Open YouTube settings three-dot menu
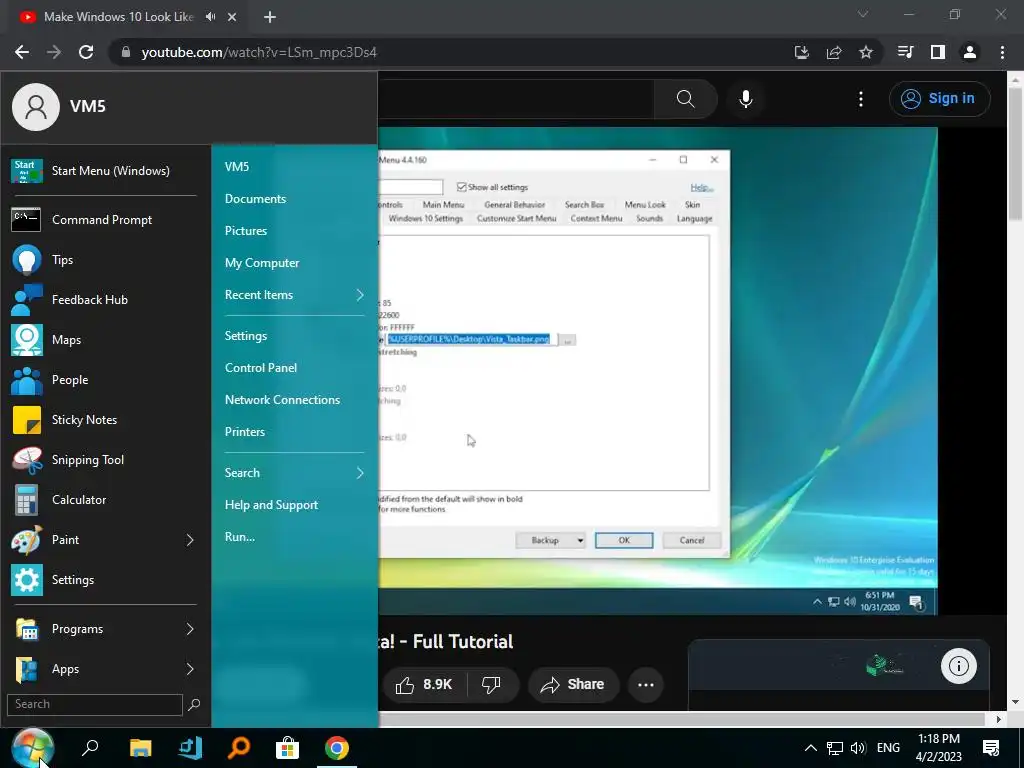 861,99
